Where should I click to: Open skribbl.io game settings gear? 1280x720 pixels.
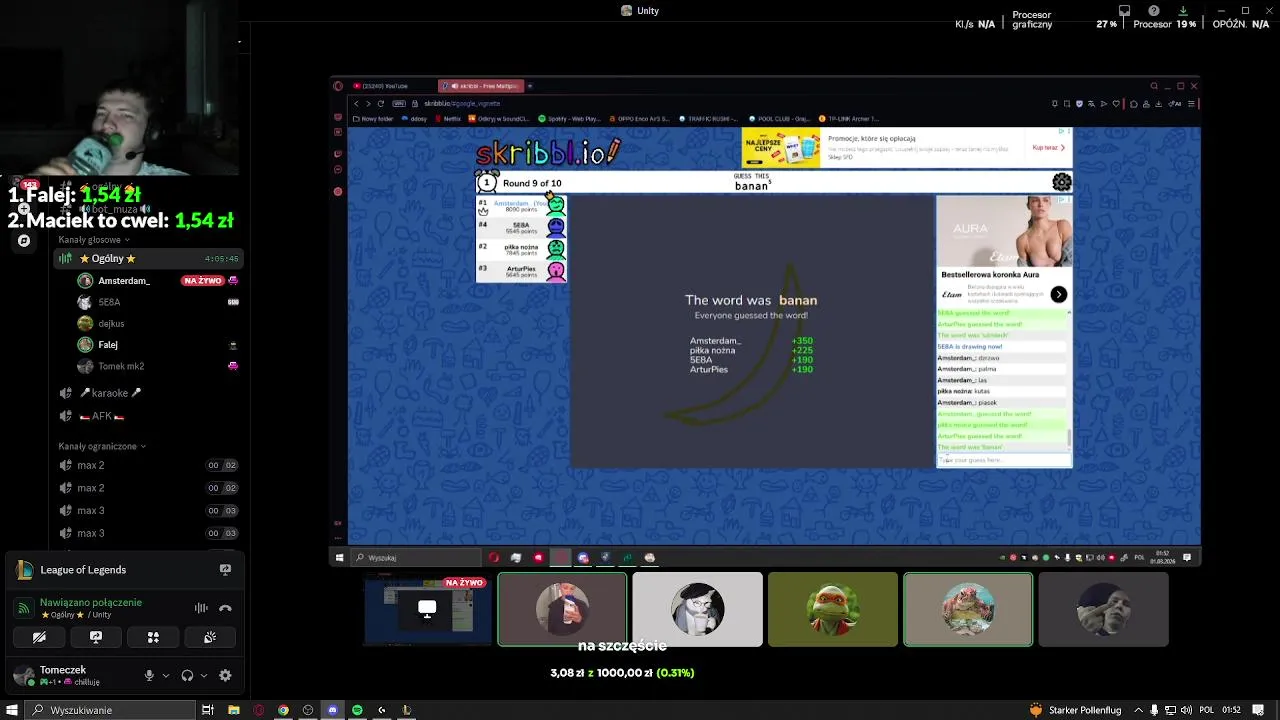pyautogui.click(x=1062, y=182)
